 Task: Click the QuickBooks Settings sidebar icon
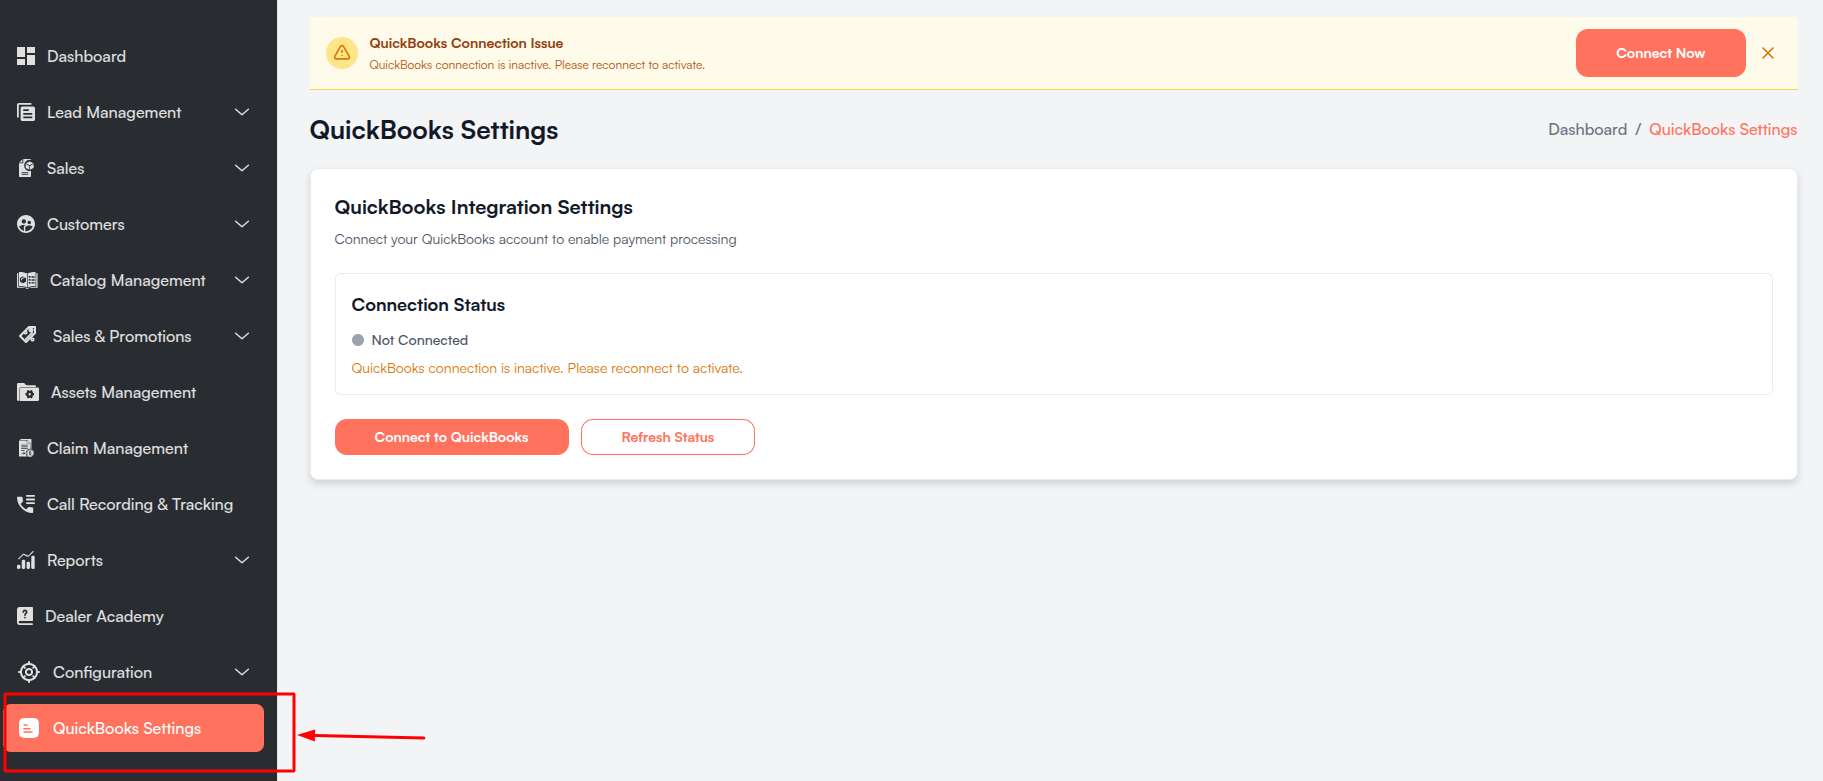pos(29,728)
